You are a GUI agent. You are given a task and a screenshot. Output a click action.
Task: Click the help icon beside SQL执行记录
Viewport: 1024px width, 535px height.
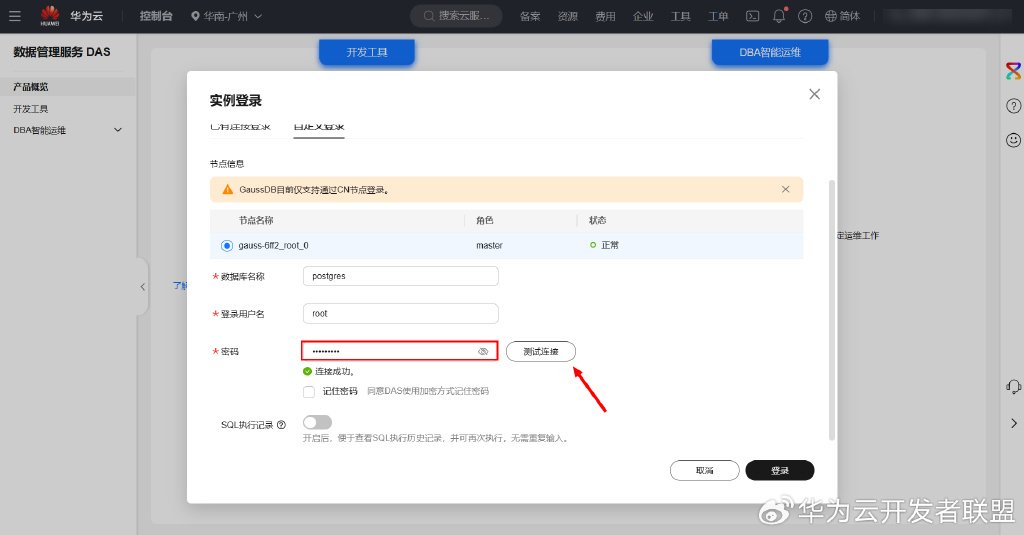281,425
